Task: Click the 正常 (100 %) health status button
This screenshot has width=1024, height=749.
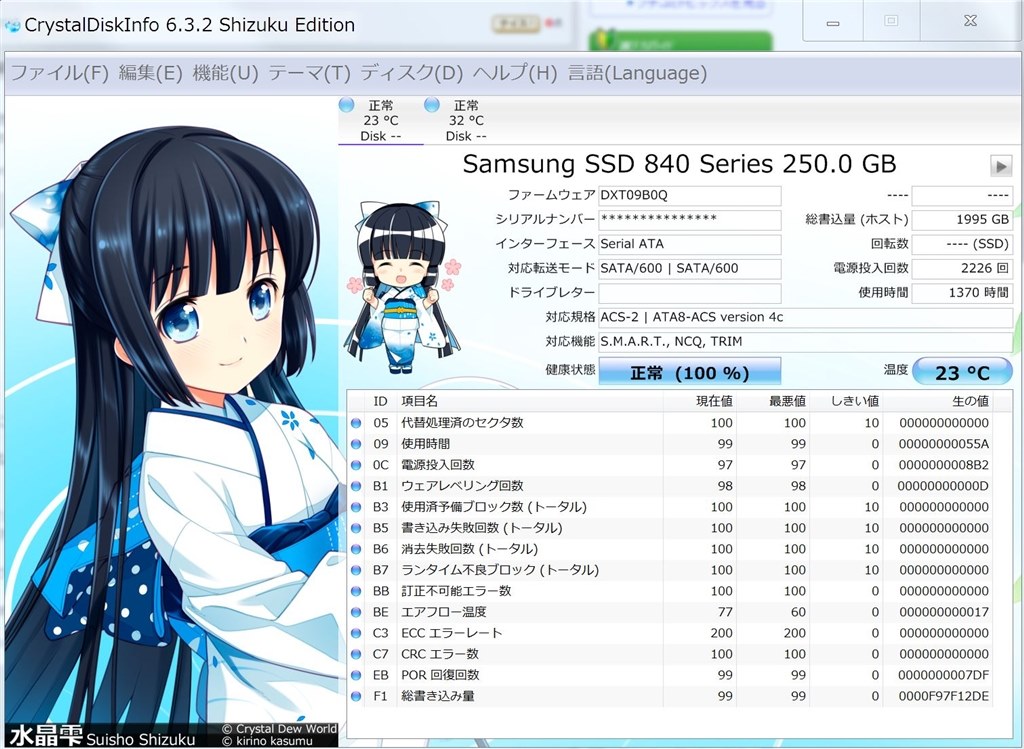Action: point(689,370)
